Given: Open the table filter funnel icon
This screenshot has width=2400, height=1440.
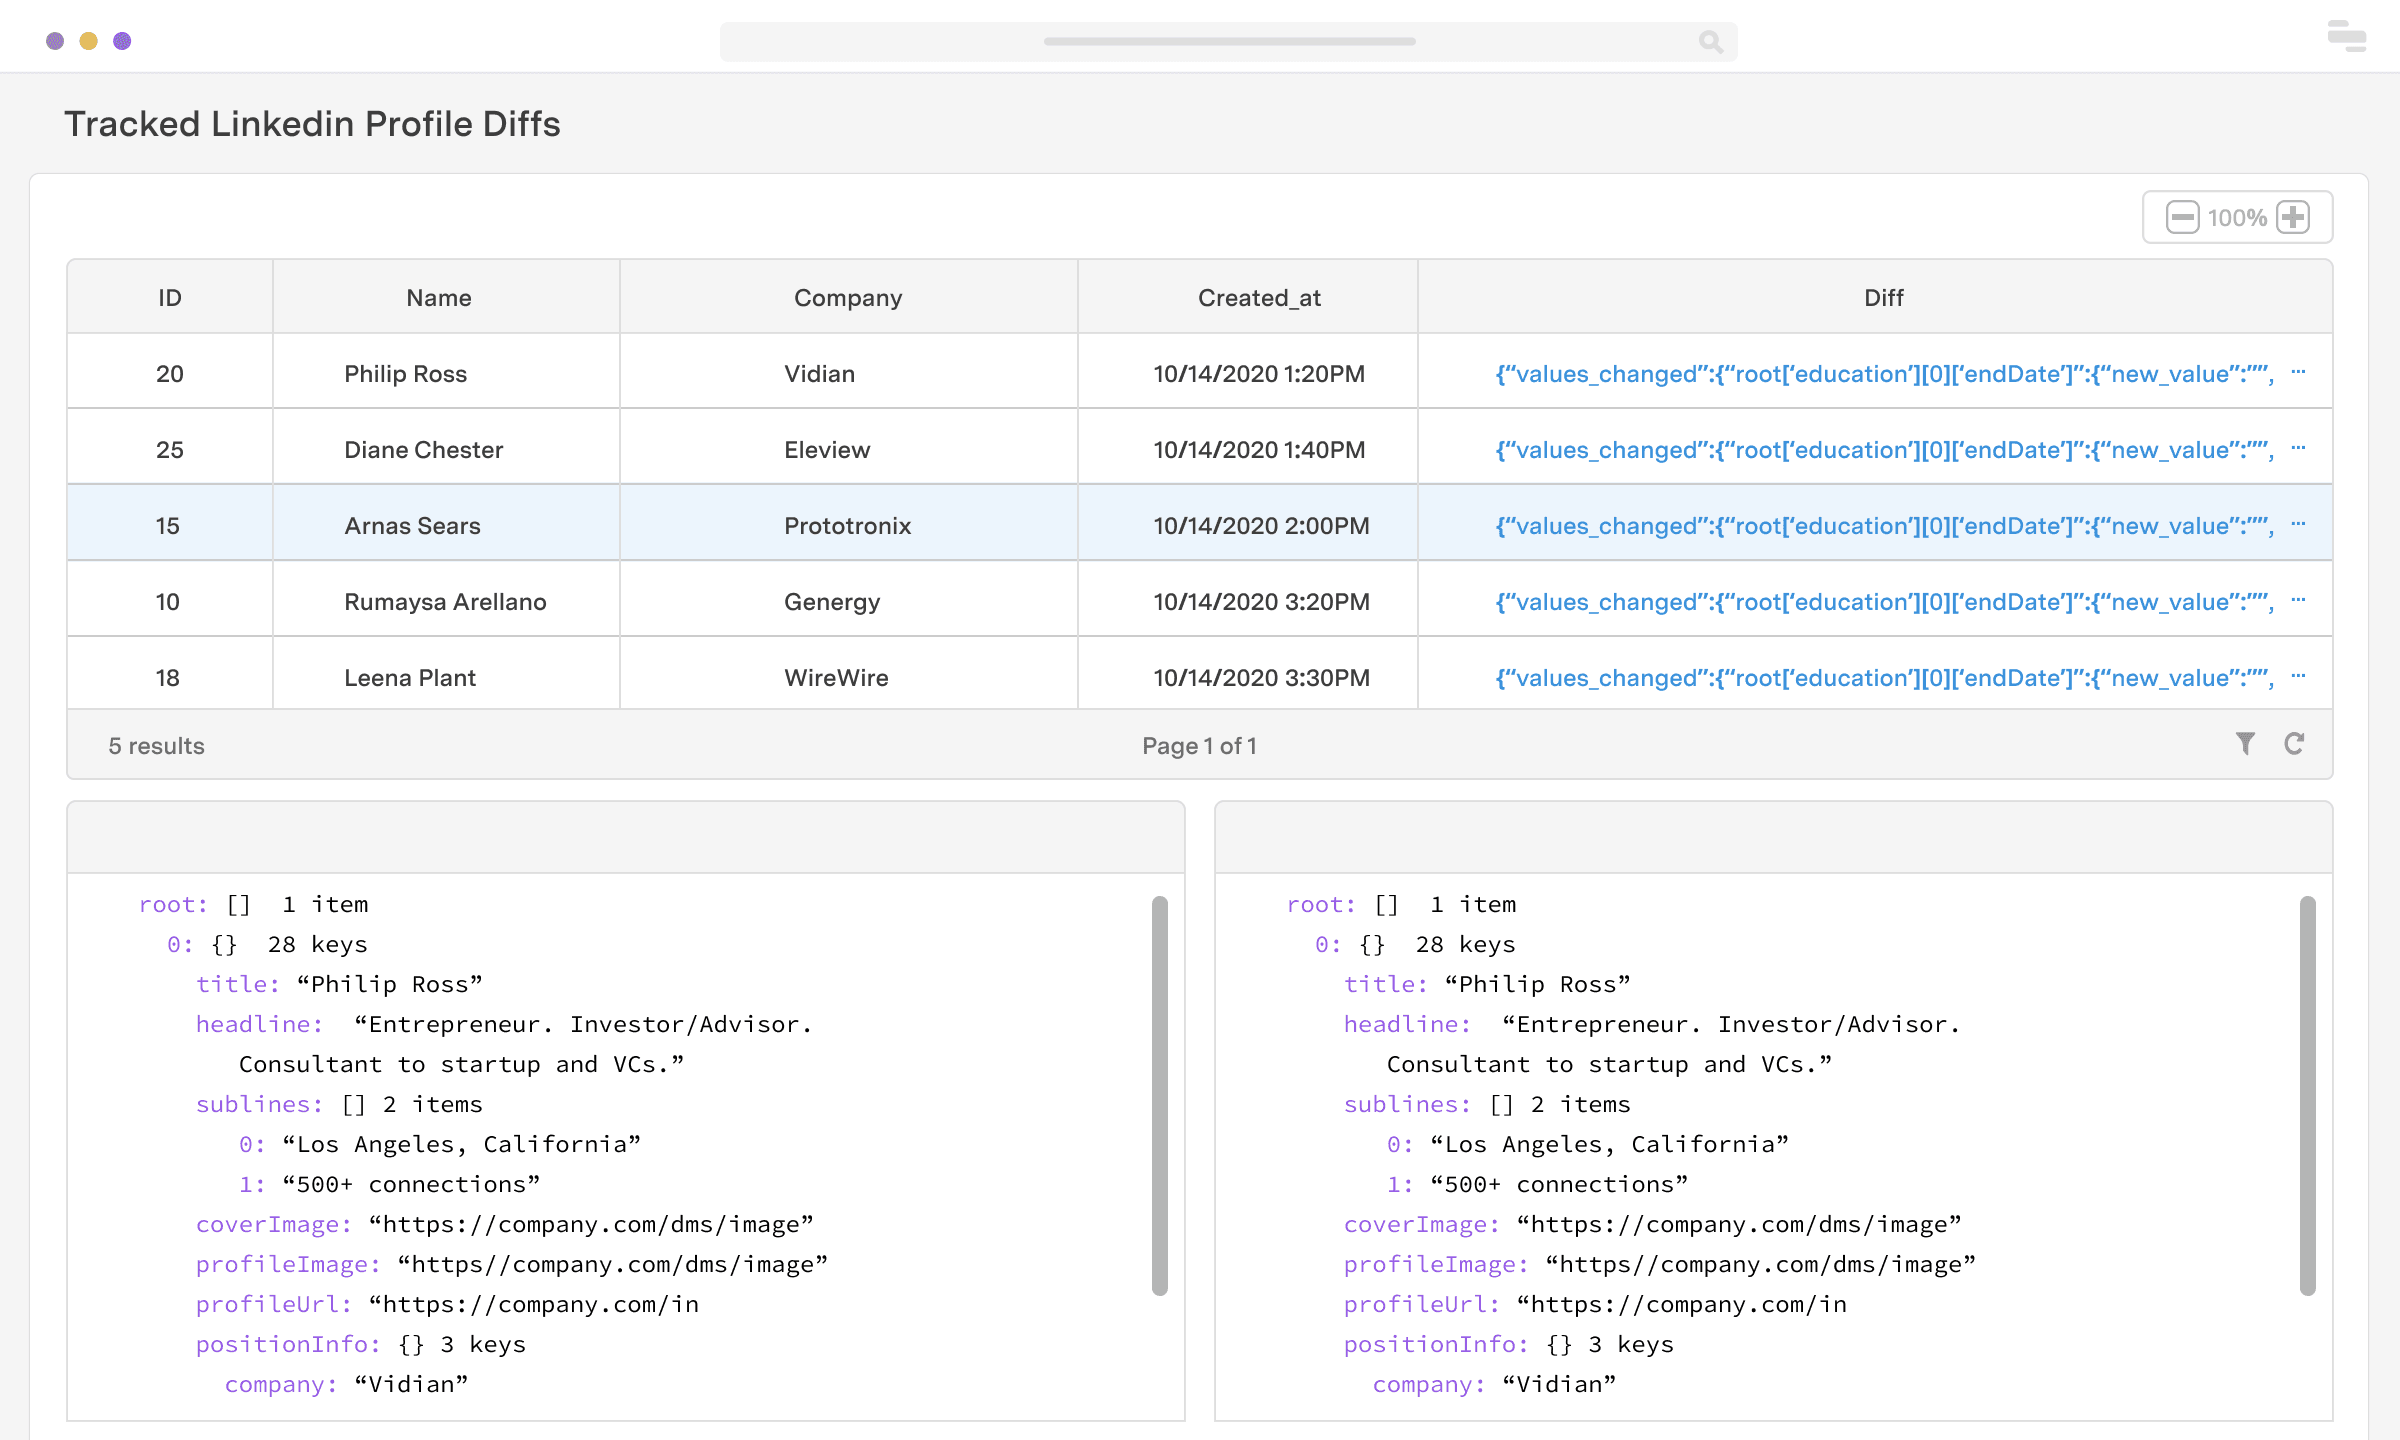Looking at the screenshot, I should (2245, 743).
